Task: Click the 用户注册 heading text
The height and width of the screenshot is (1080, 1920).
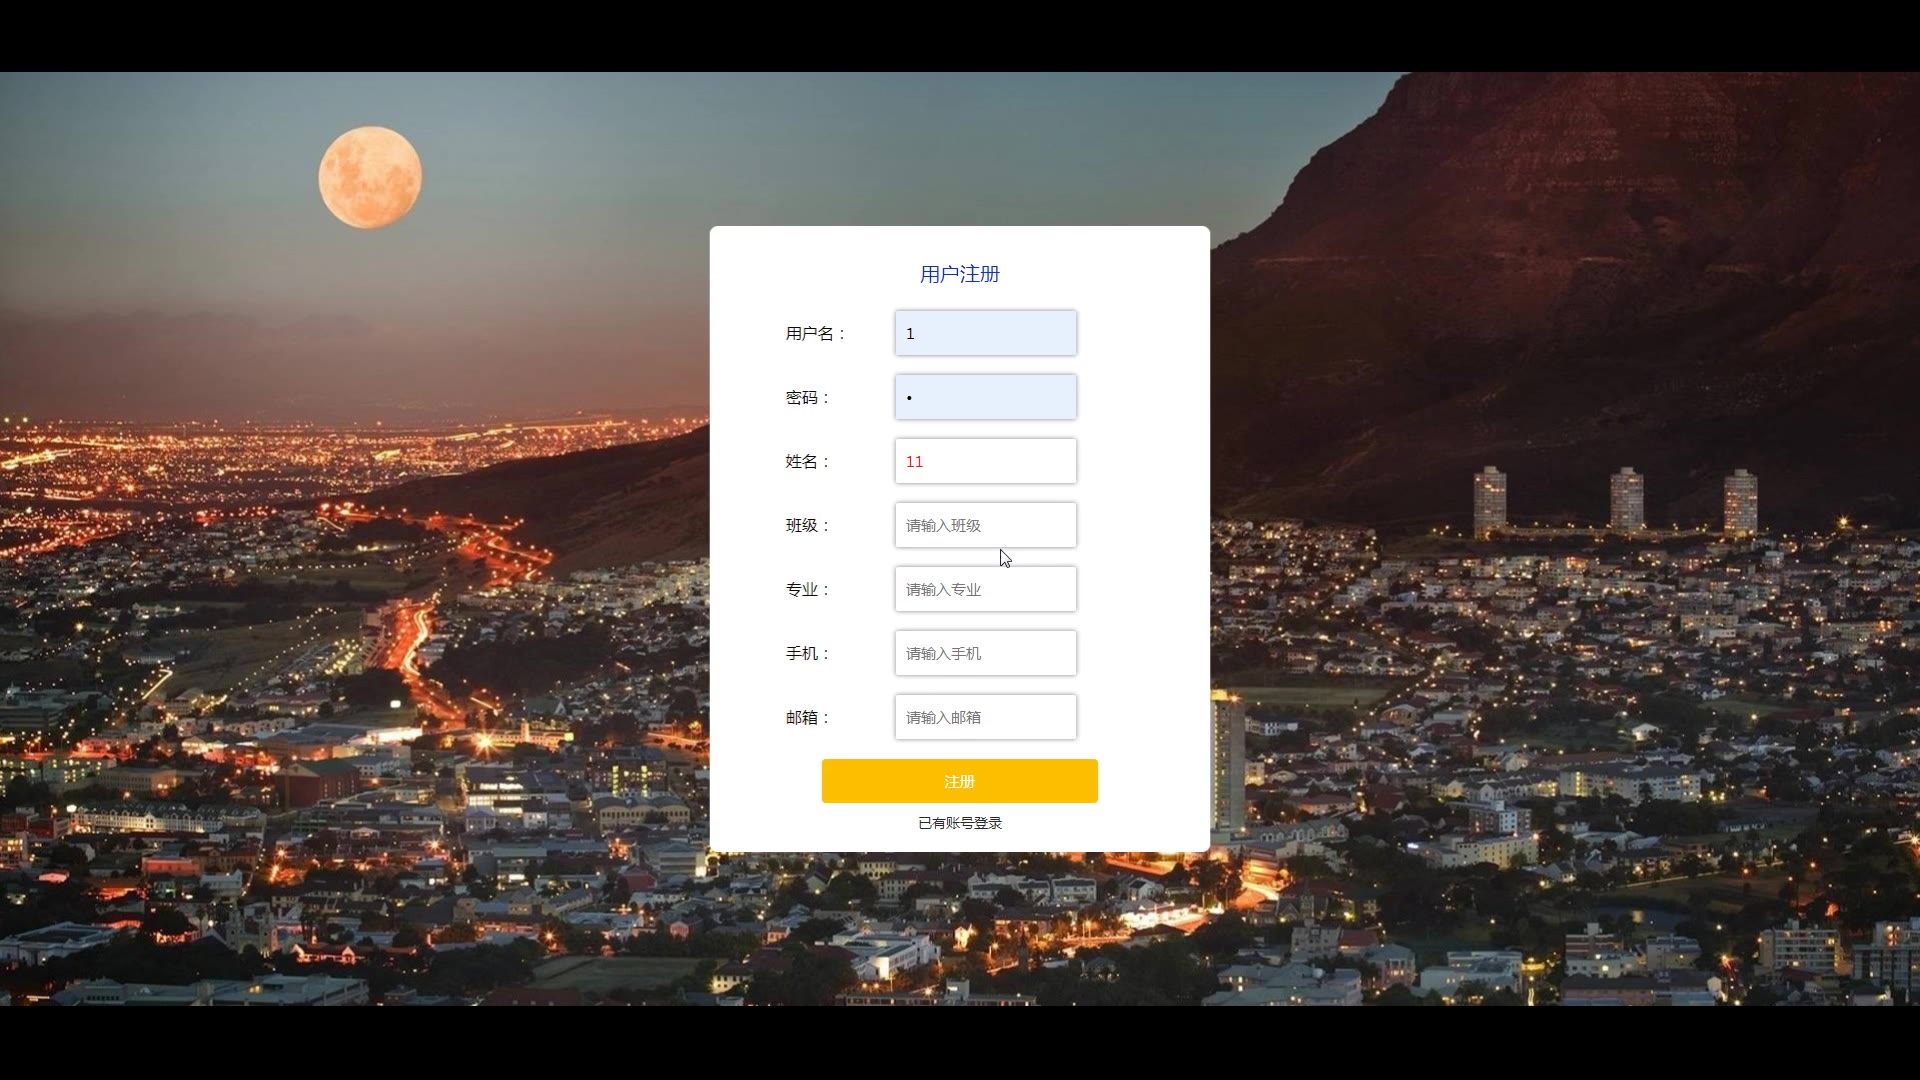Action: pos(959,274)
